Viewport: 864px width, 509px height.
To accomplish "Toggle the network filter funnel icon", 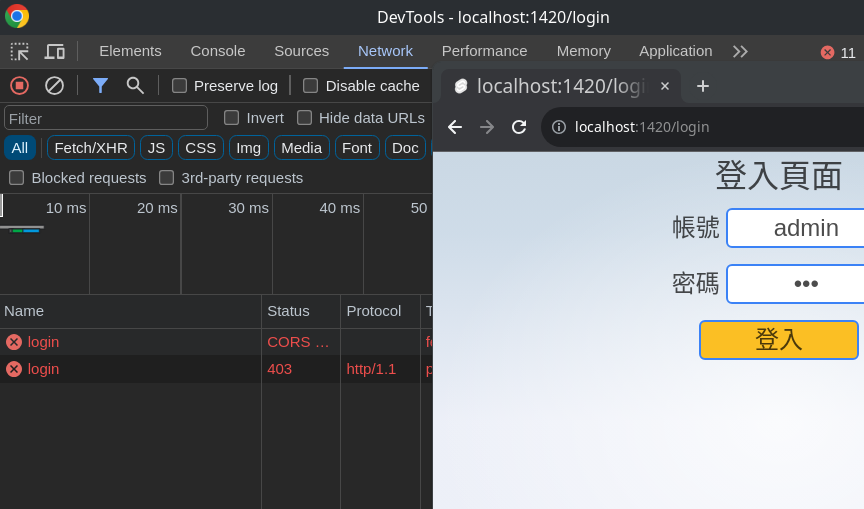I will (100, 85).
